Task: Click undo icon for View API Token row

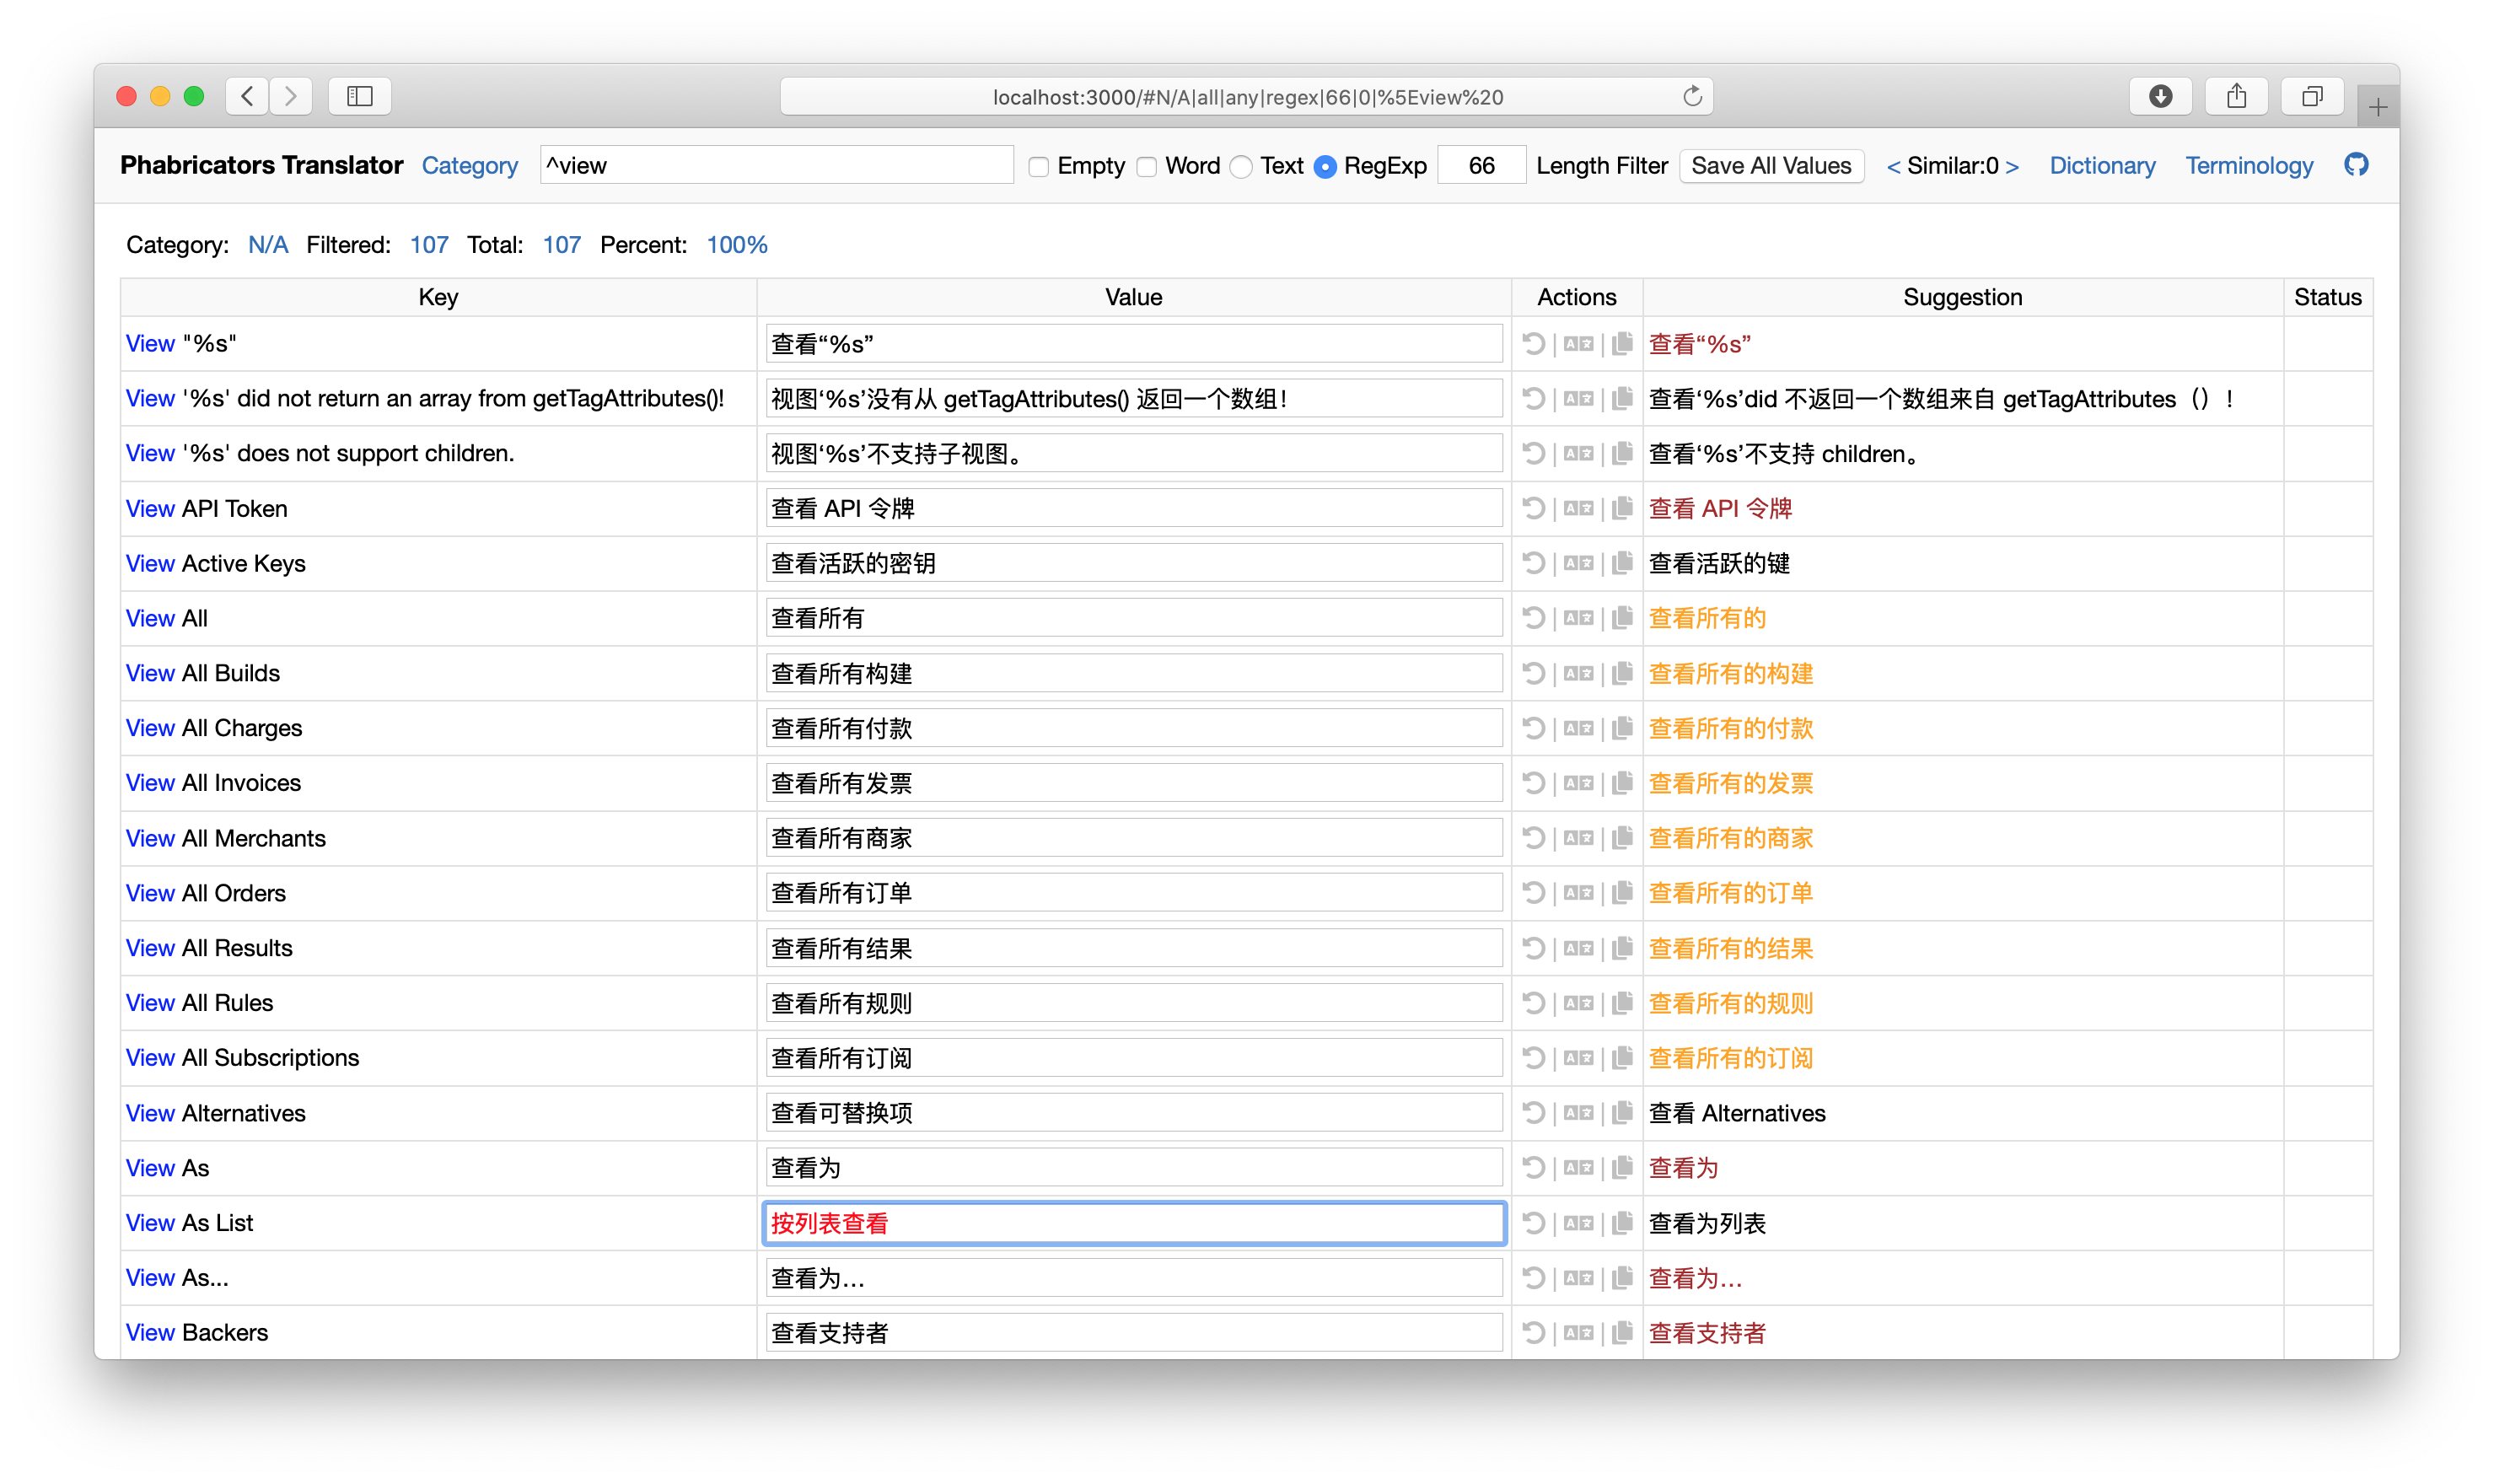Action: [x=1533, y=508]
